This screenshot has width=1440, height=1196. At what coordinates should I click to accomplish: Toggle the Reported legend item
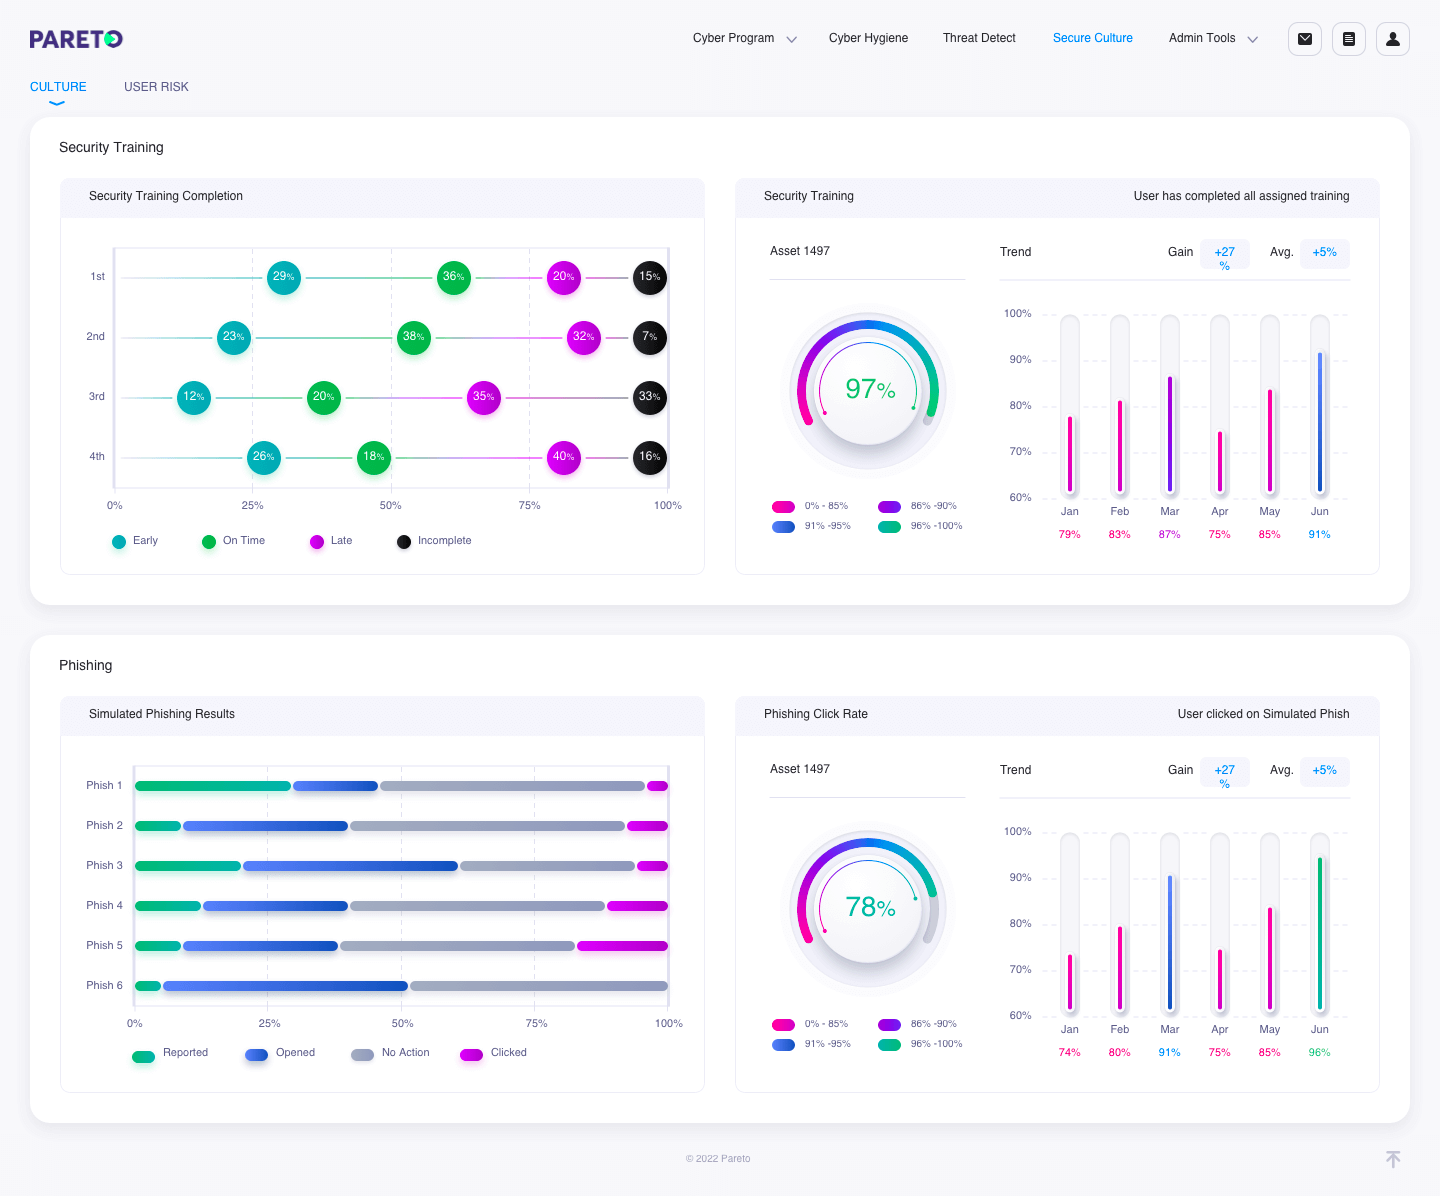(170, 1053)
